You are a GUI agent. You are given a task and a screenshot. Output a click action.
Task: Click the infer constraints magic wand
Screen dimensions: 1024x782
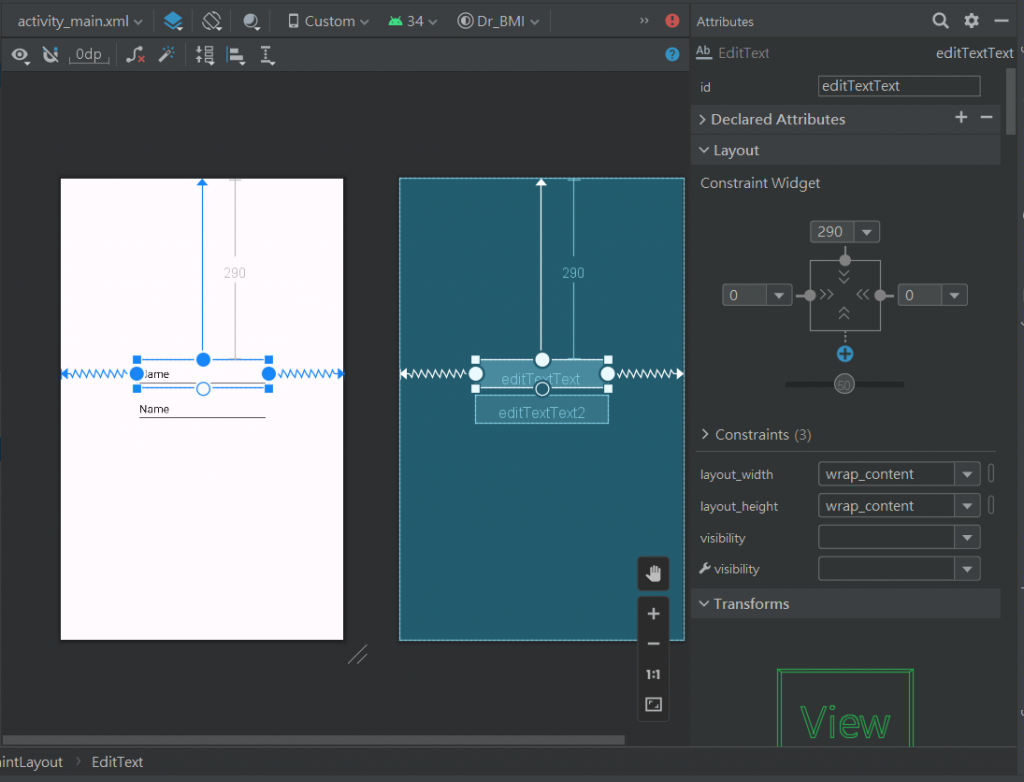[167, 55]
